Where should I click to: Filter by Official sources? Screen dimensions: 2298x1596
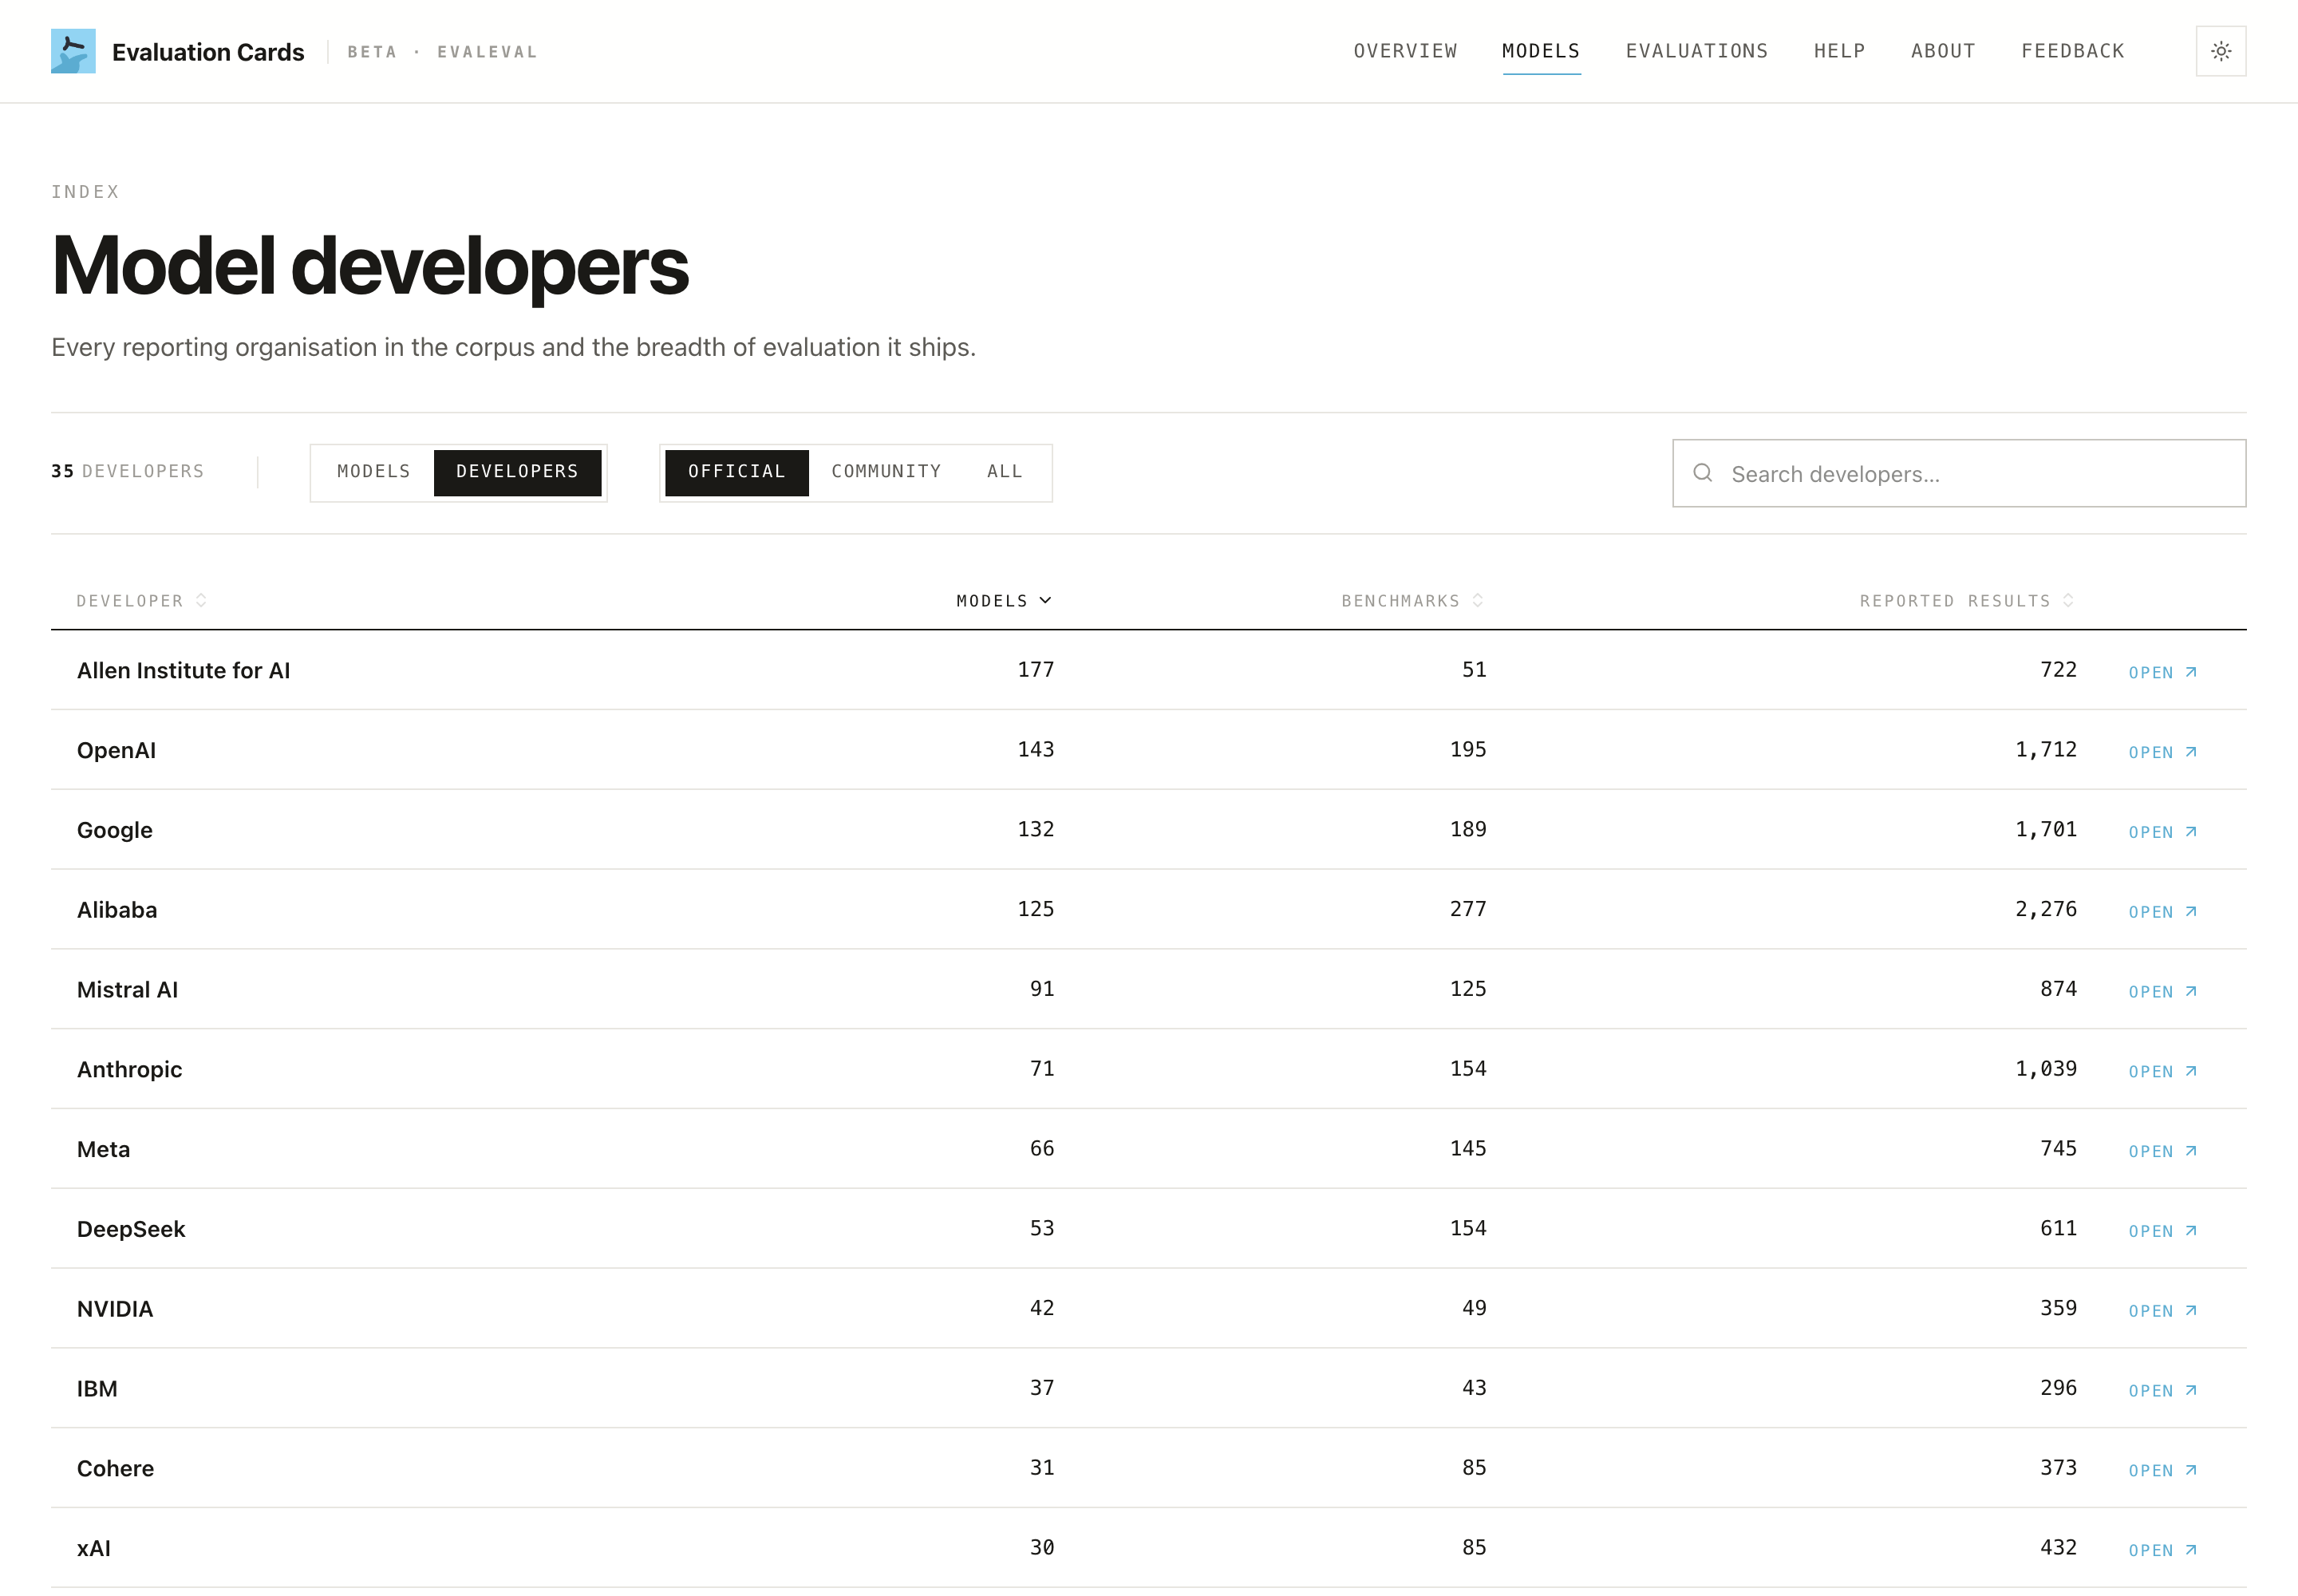pyautogui.click(x=737, y=472)
